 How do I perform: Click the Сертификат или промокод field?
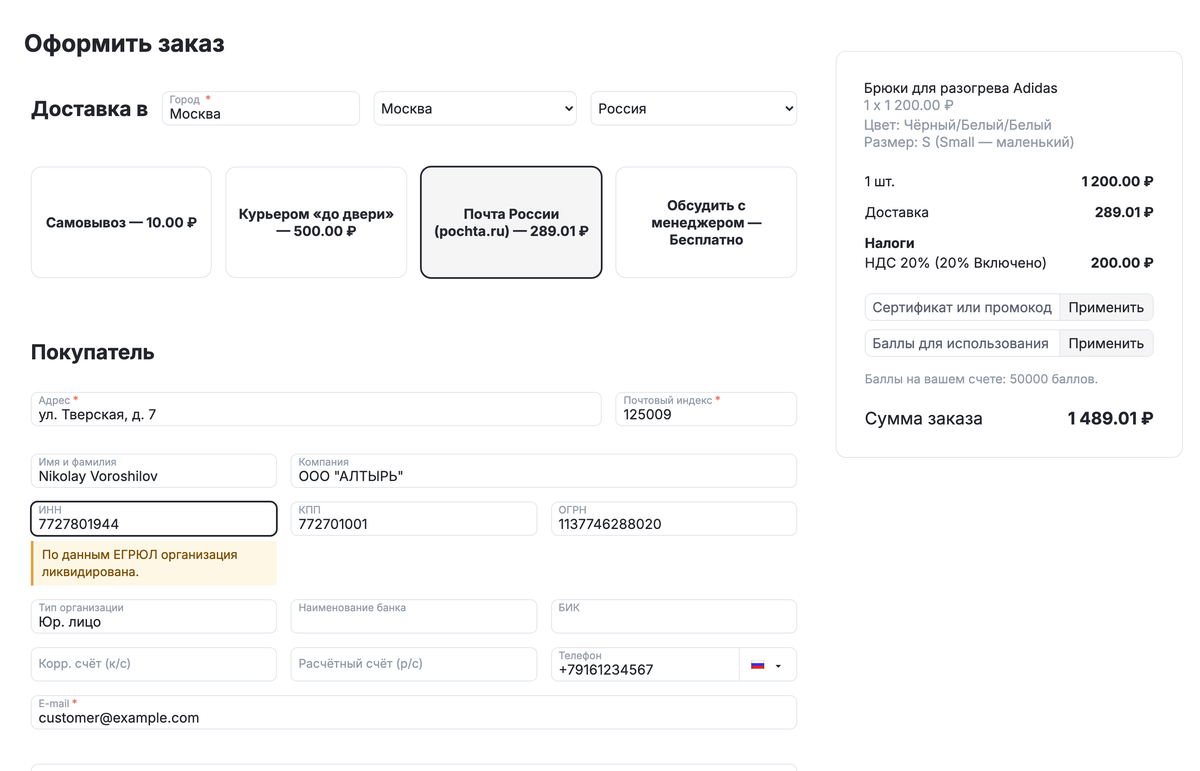click(x=962, y=307)
